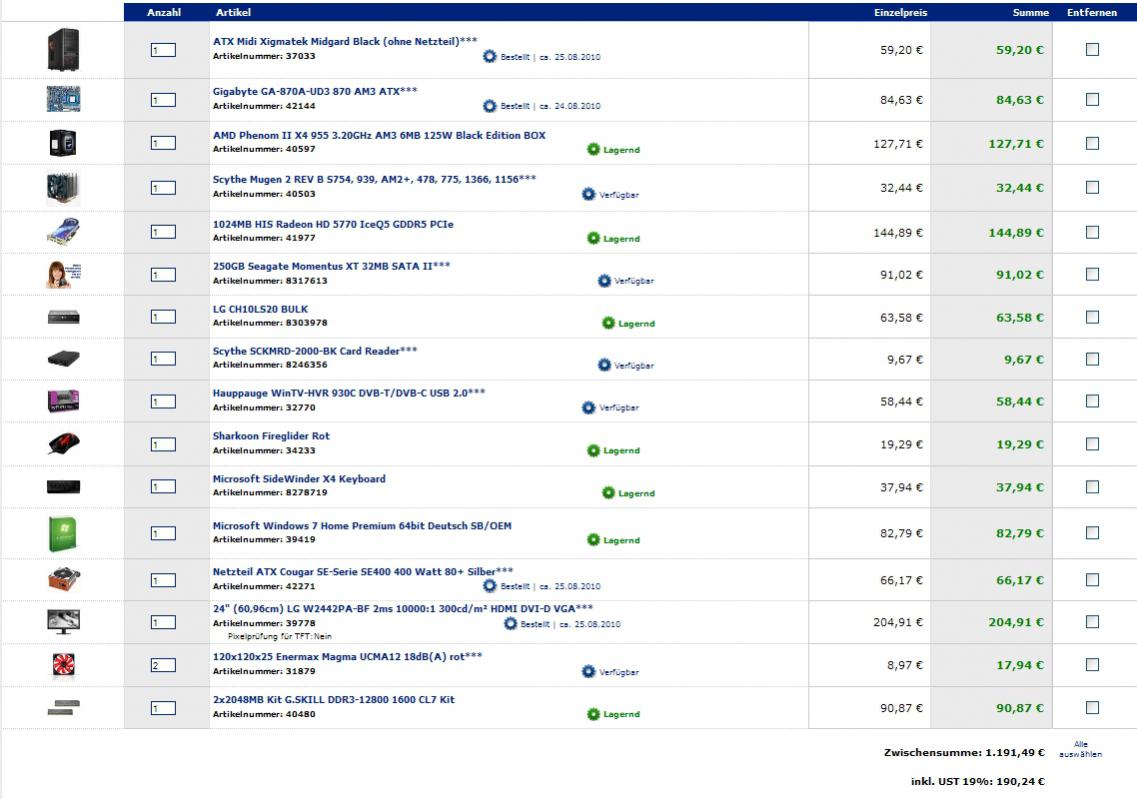Click the Bestellt status icon for LG W2442PA-BF monitor
This screenshot has height=799, width=1137.
tap(510, 624)
